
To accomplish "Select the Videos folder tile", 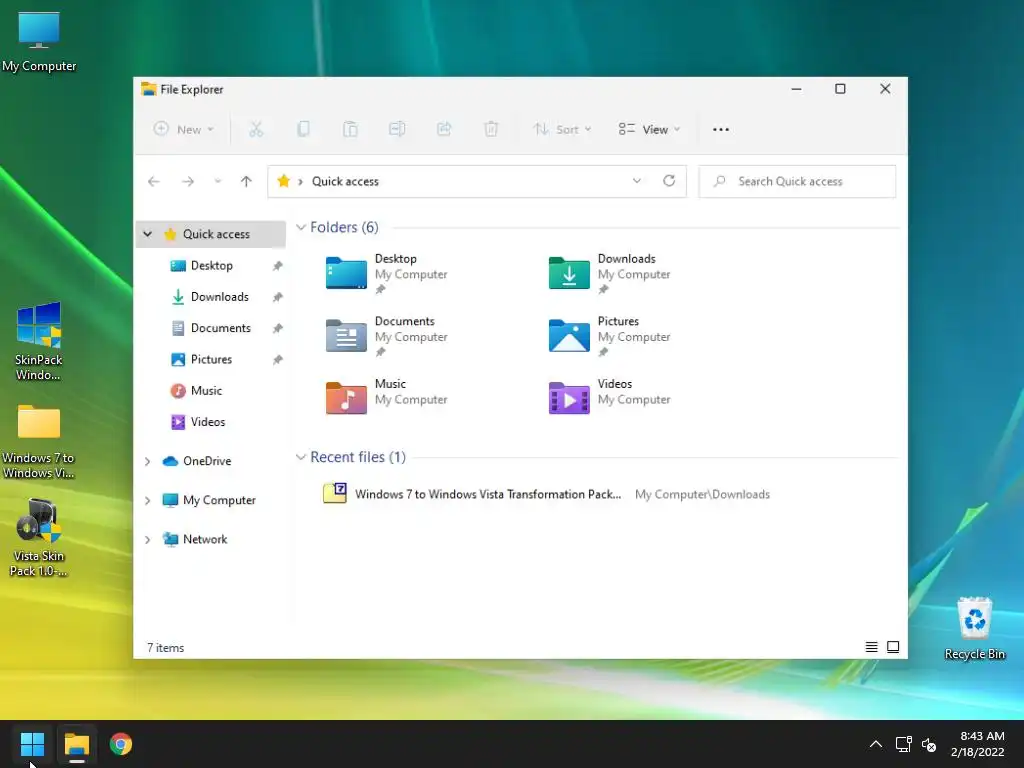I will [609, 396].
